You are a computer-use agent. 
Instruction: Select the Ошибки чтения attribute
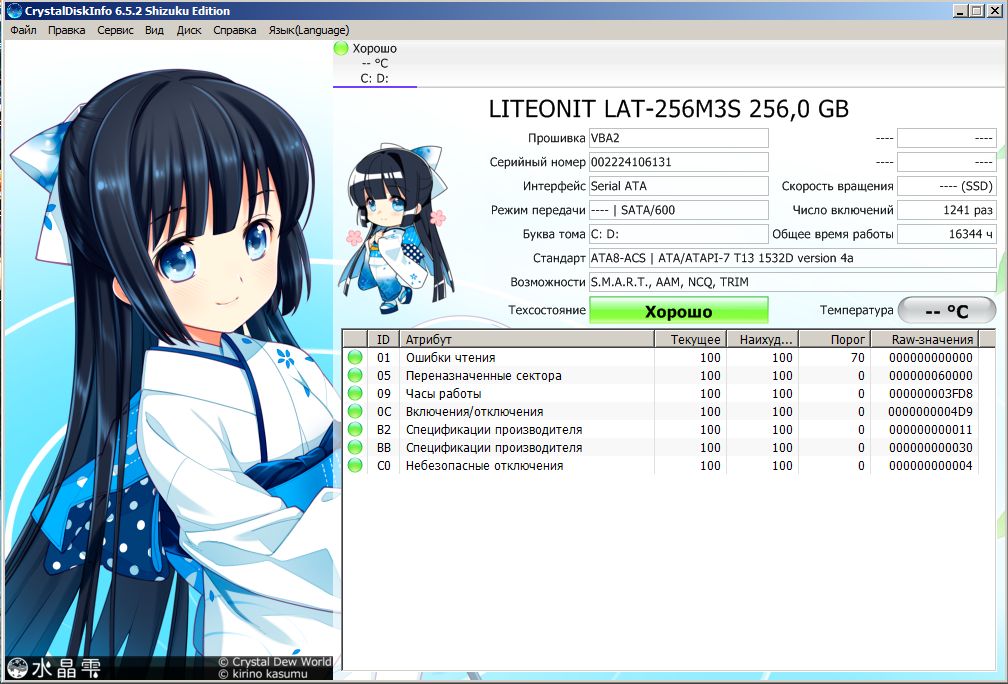[450, 357]
